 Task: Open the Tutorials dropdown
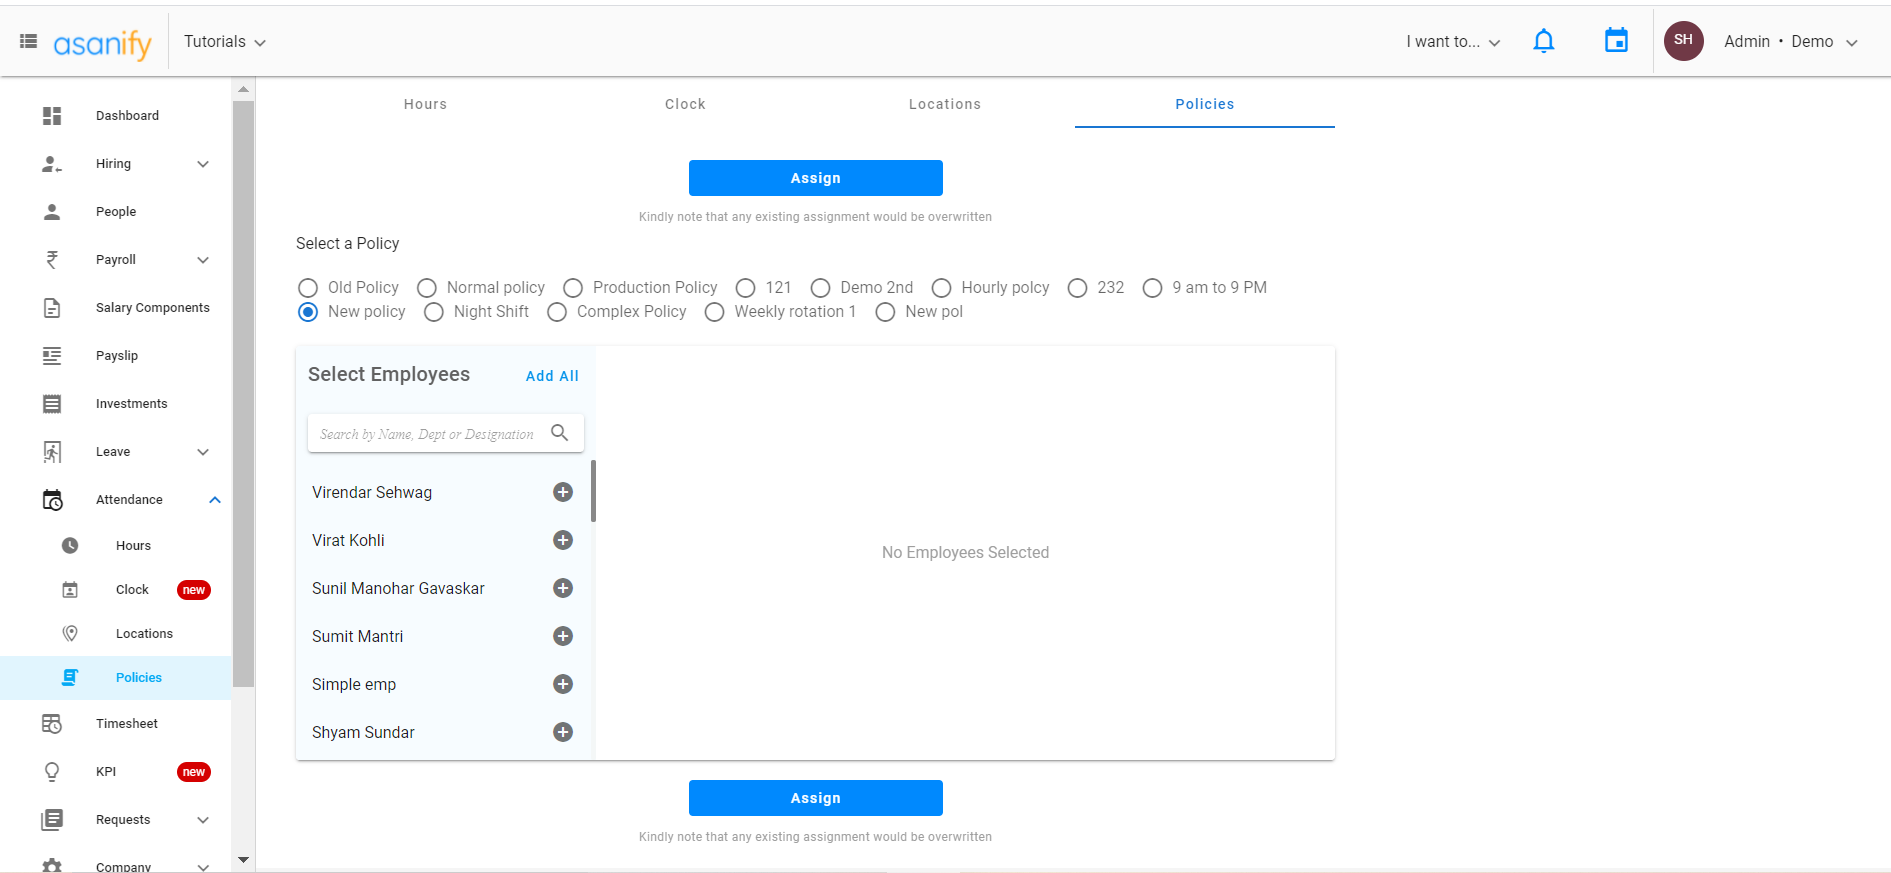[225, 42]
